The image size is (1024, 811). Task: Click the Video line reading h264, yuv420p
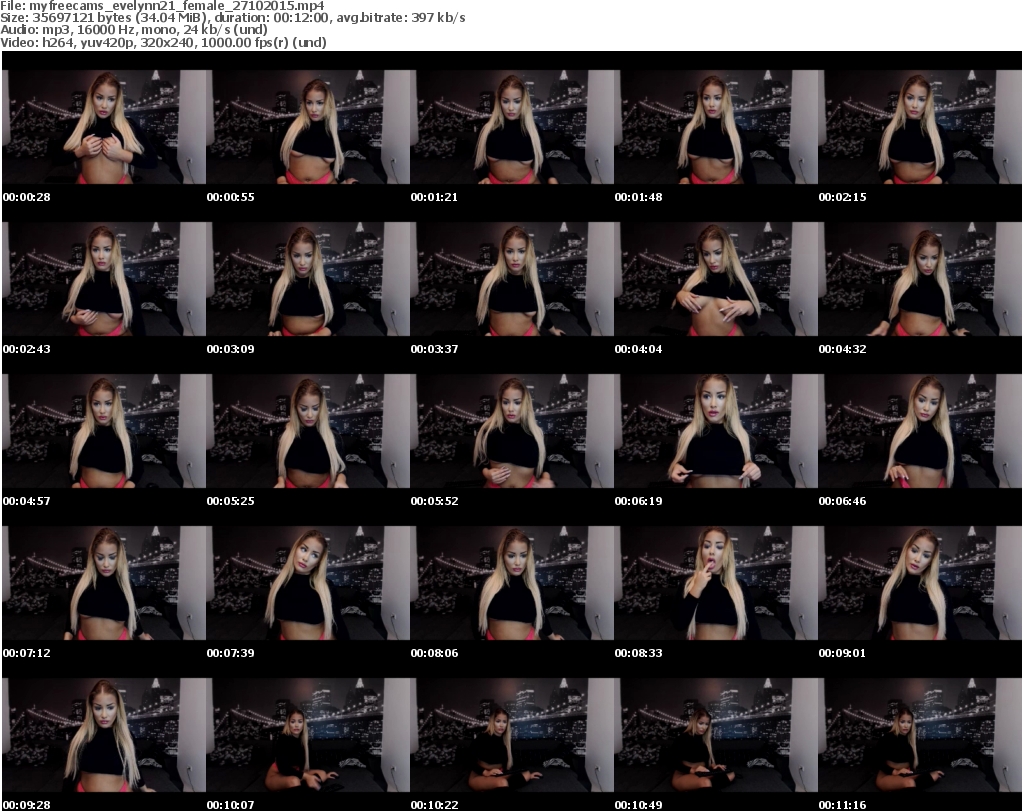[163, 42]
